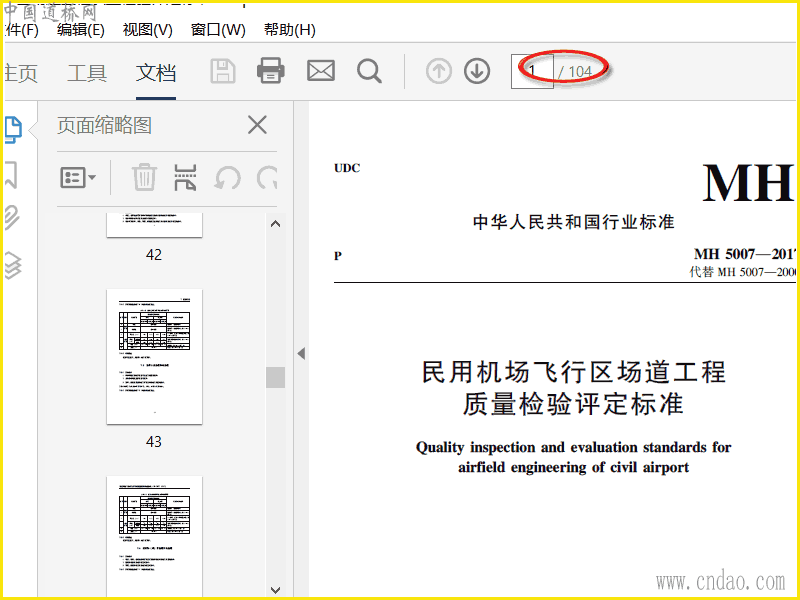Open page thumbnails sidebar icon

click(13, 130)
